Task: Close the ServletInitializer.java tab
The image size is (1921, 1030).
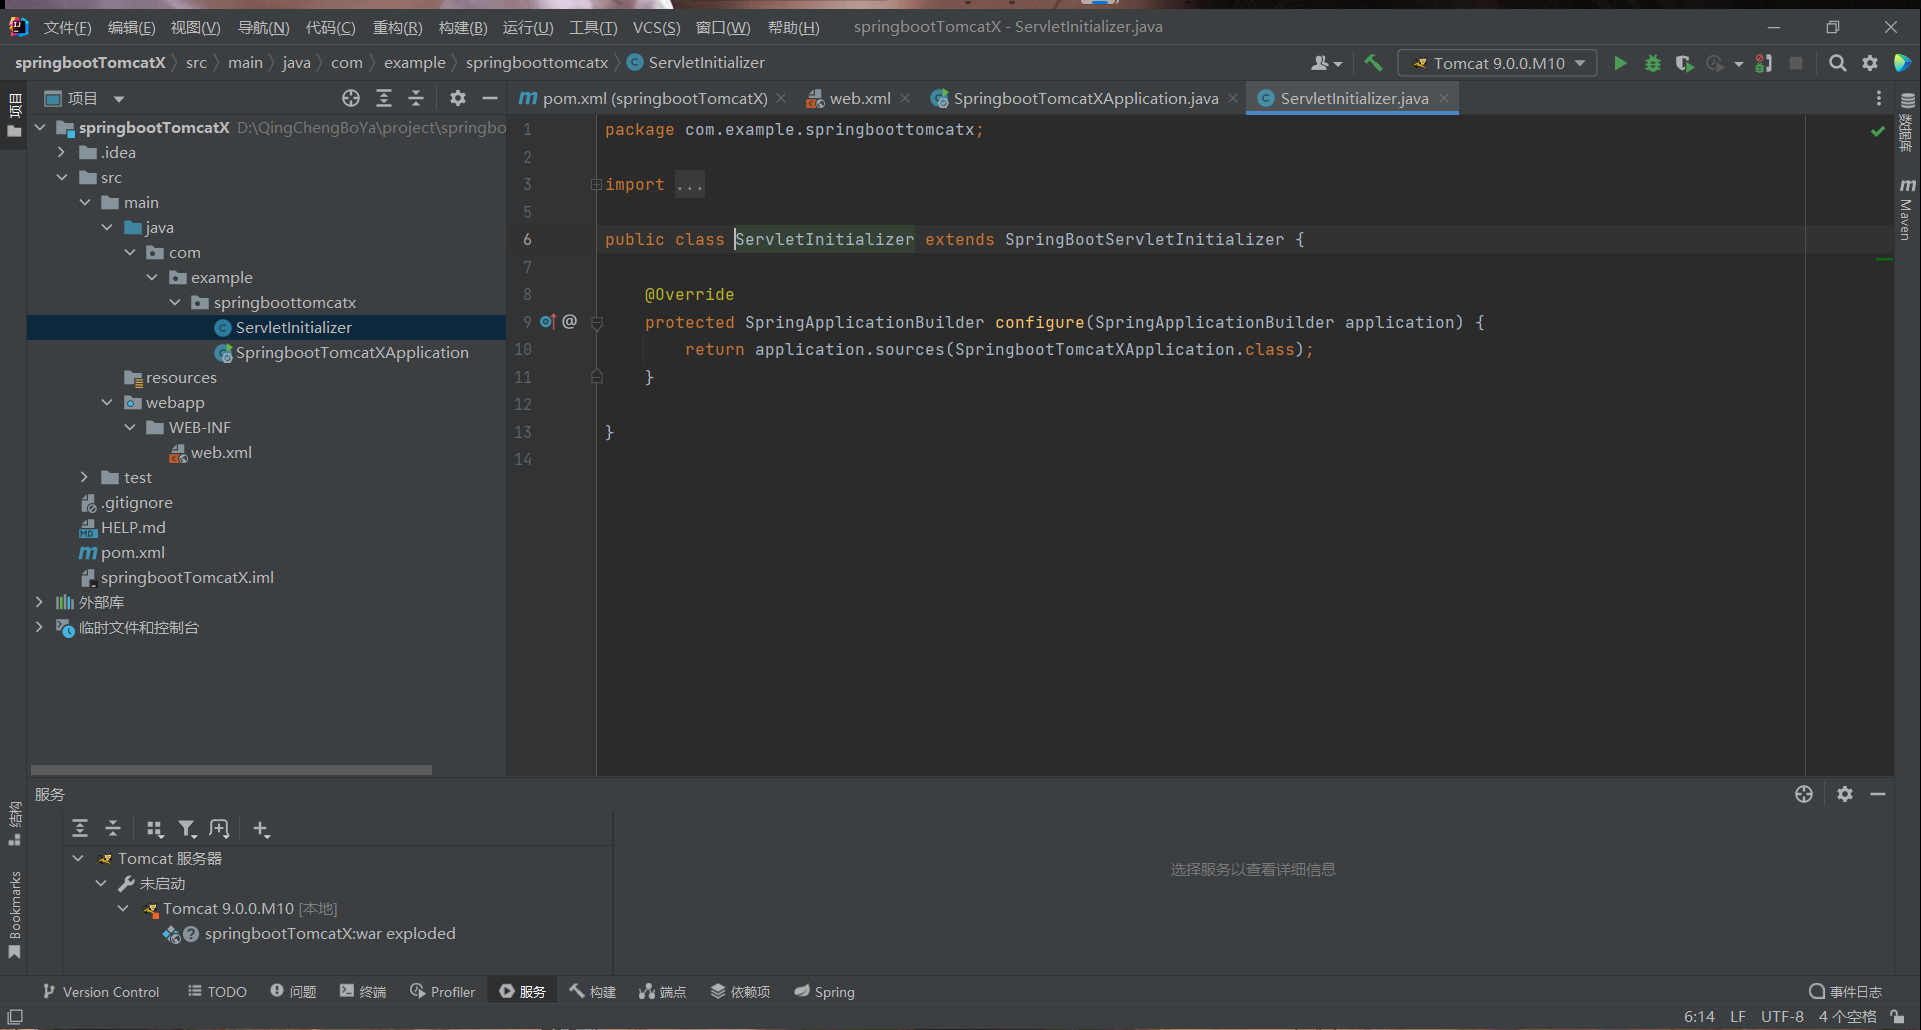Action: click(x=1444, y=98)
